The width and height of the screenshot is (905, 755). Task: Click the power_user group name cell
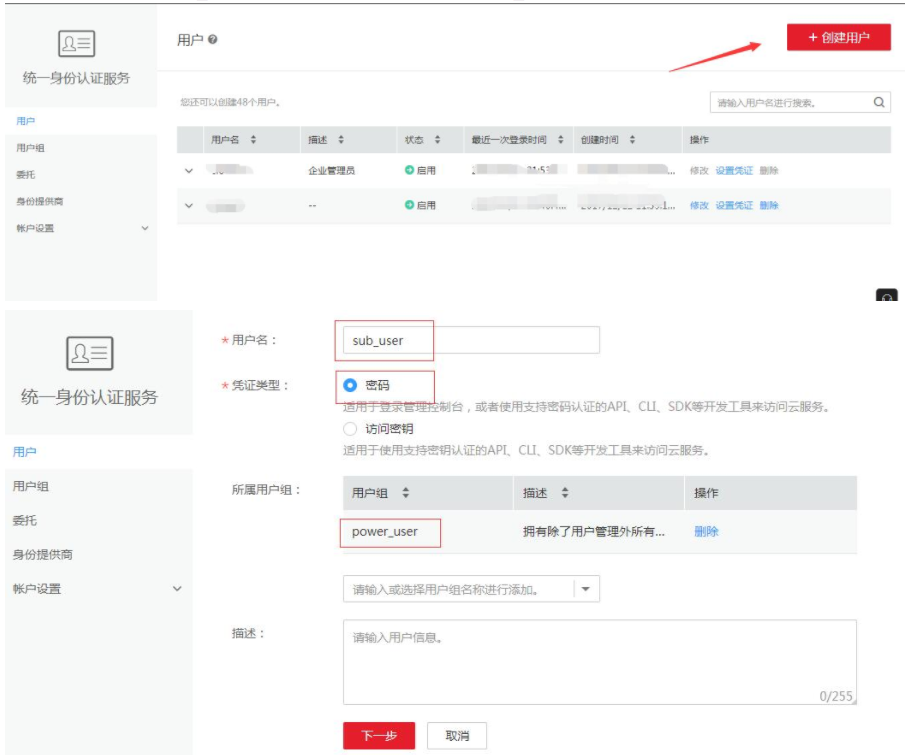(x=384, y=532)
